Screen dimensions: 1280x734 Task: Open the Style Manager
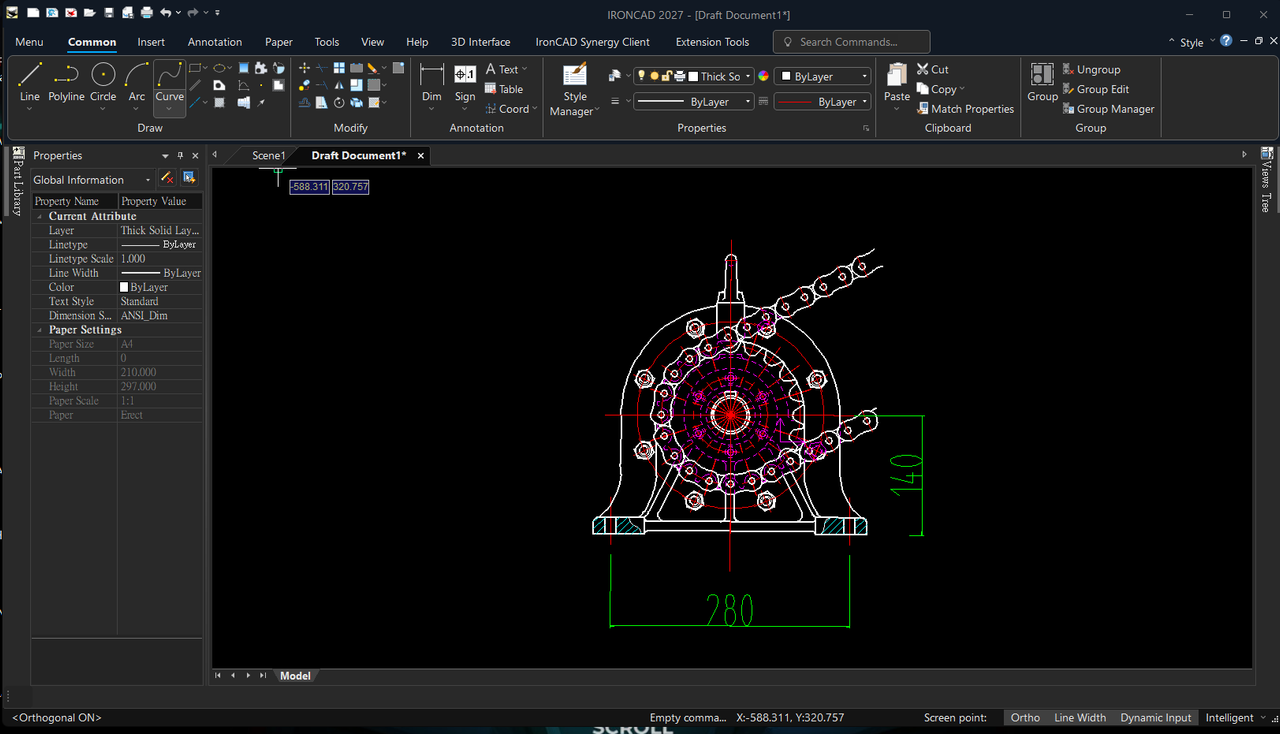click(x=575, y=88)
